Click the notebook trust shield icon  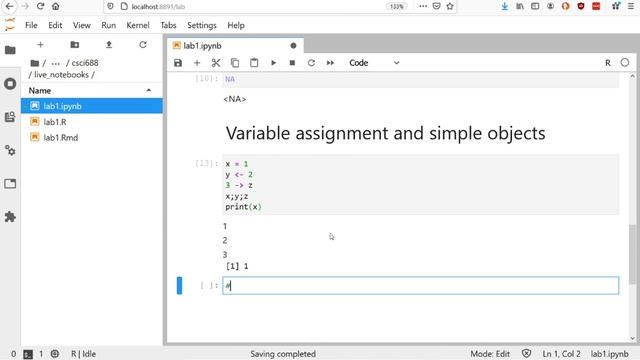coord(527,353)
